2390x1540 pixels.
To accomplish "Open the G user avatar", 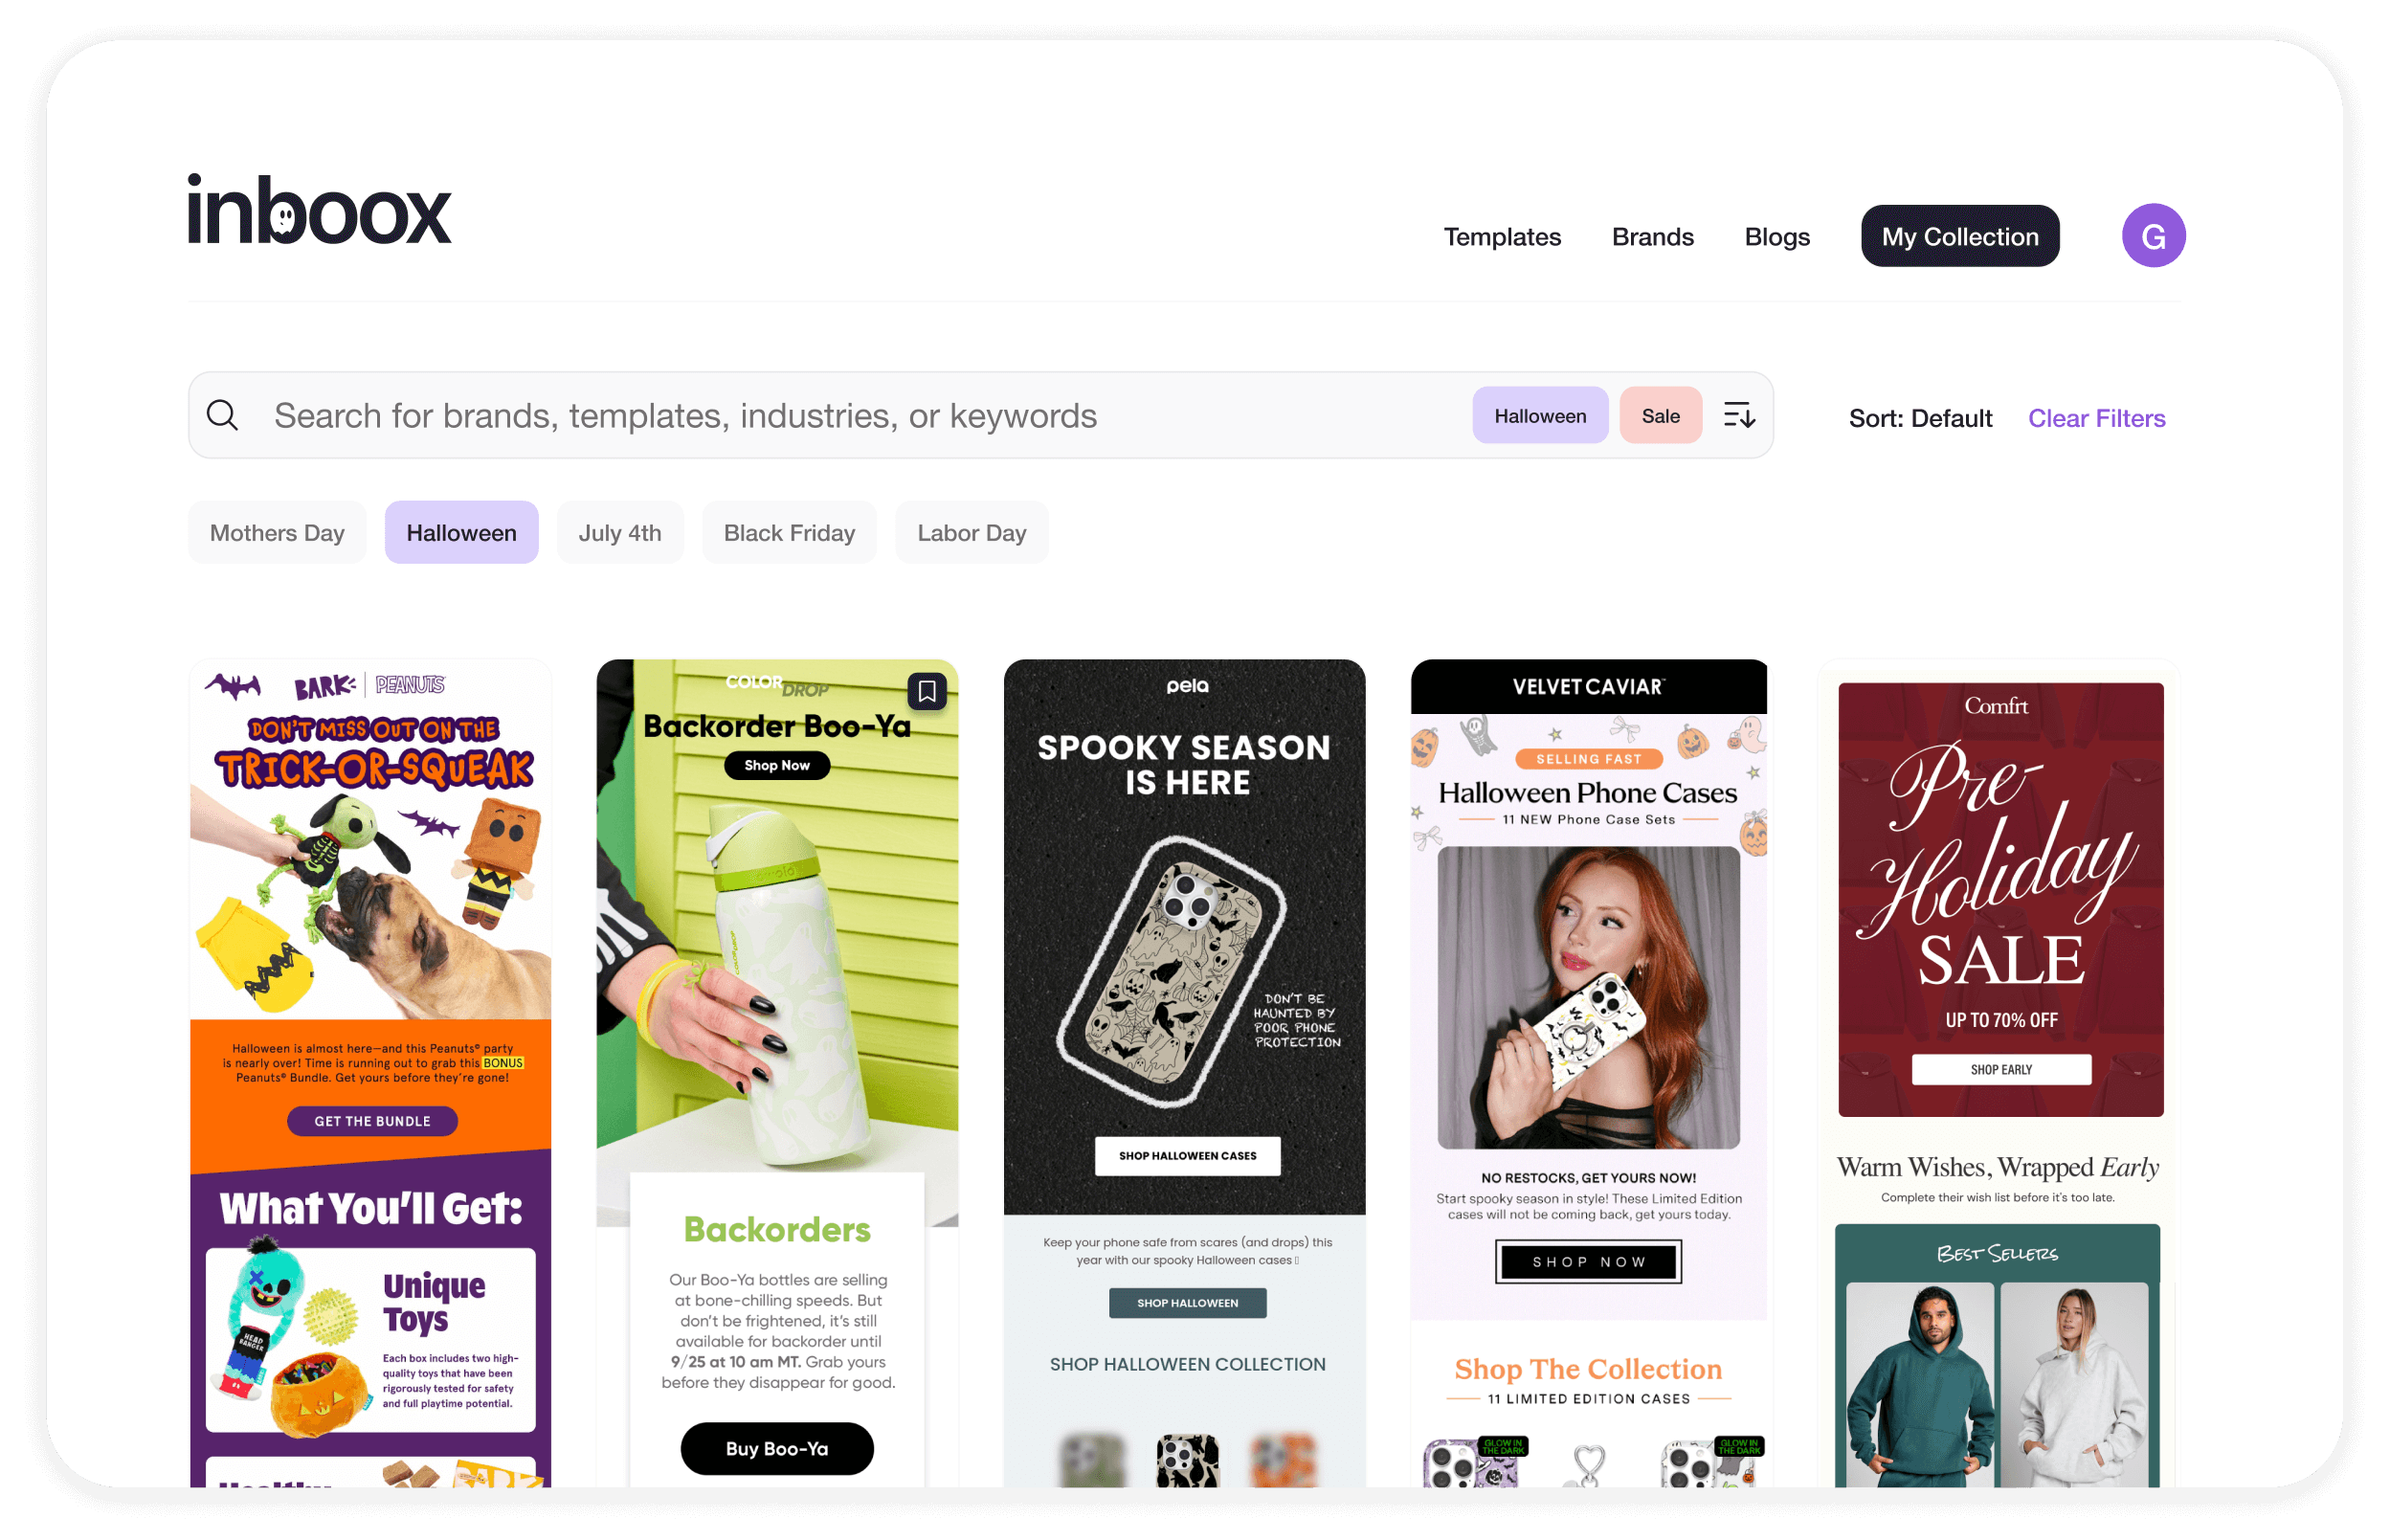I will (x=2153, y=236).
